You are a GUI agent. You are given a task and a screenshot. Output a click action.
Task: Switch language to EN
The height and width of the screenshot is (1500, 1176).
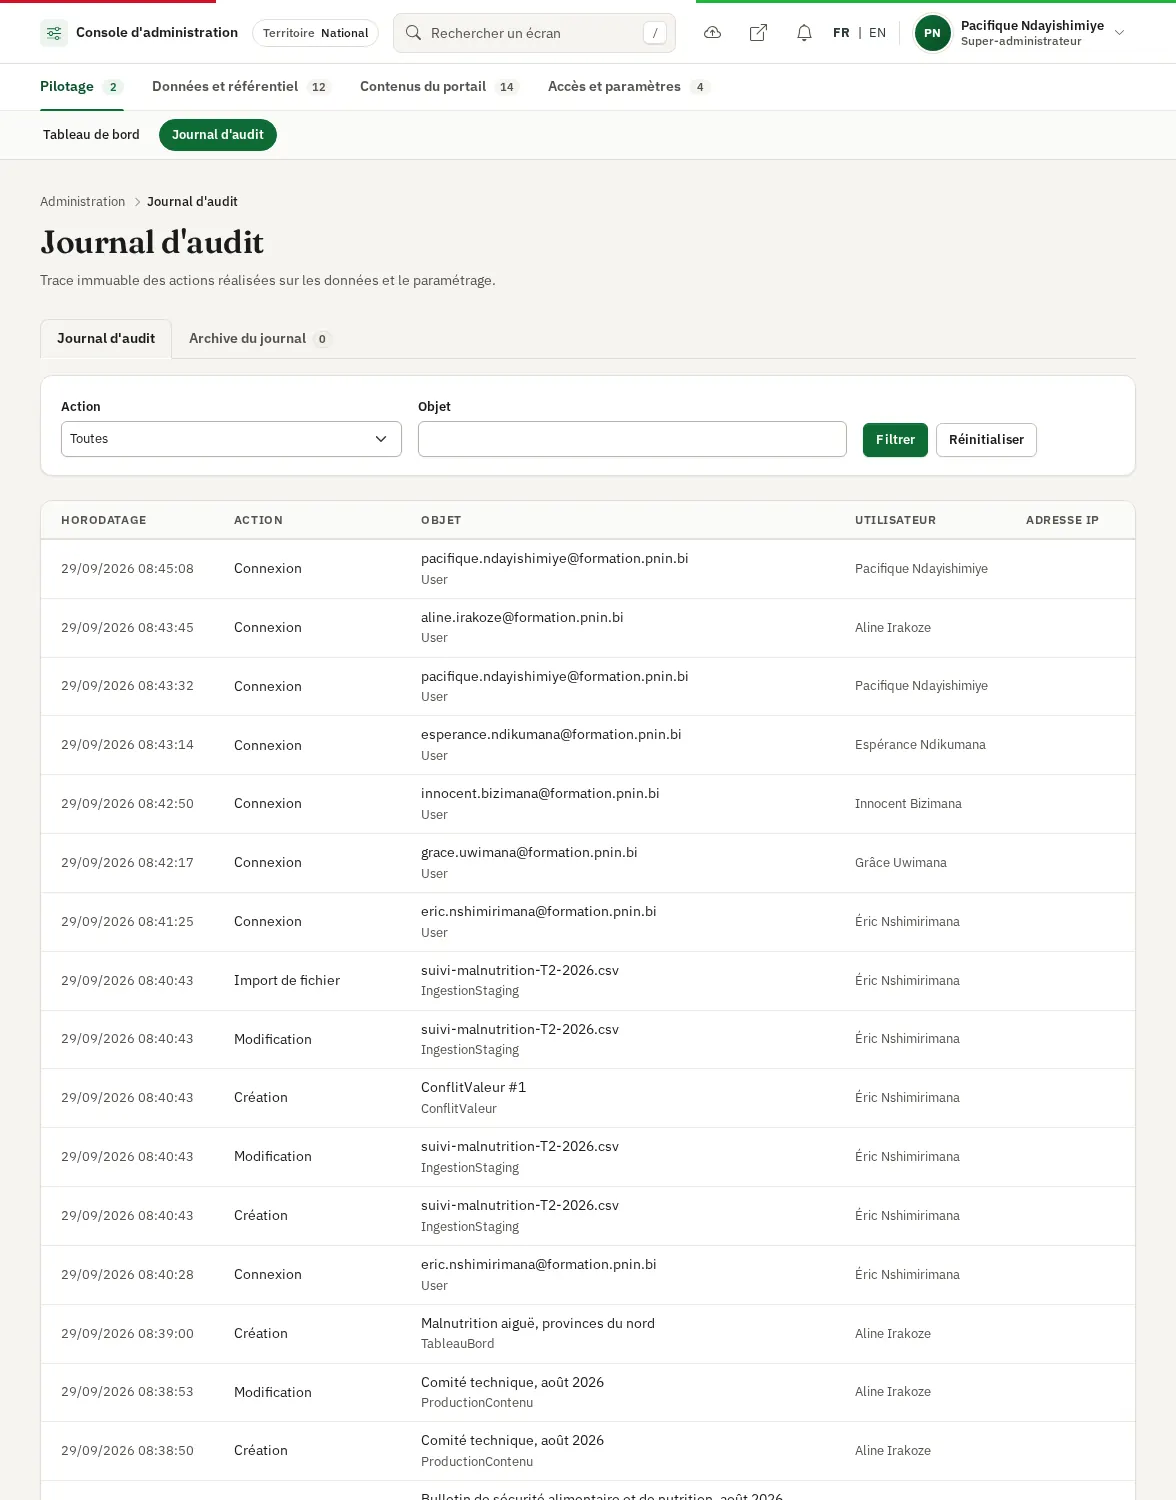point(877,33)
